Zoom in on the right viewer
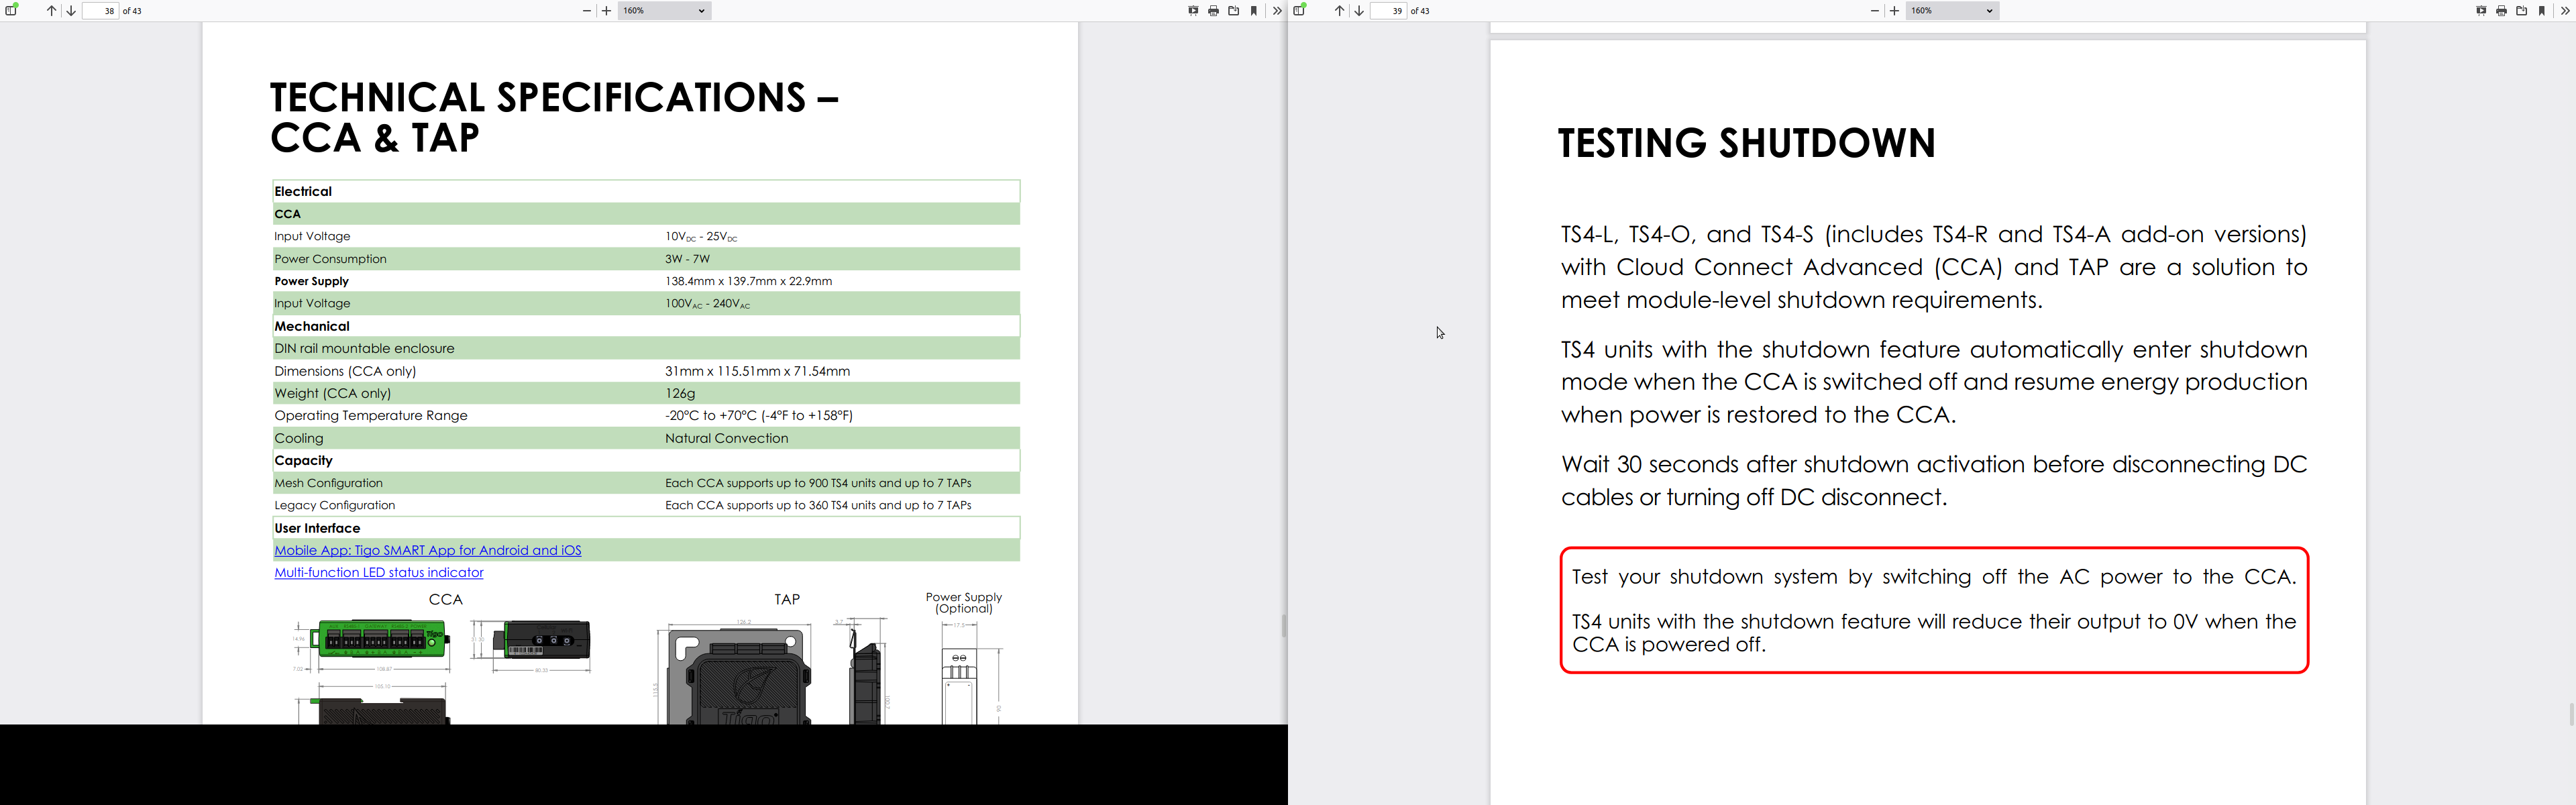The image size is (2576, 805). [x=1894, y=11]
